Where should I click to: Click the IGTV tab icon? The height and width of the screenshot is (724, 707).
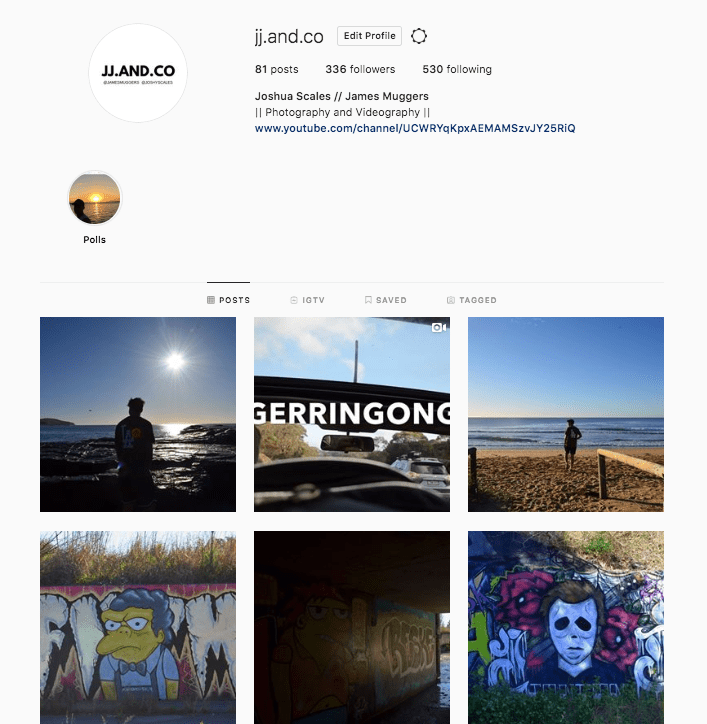(294, 300)
